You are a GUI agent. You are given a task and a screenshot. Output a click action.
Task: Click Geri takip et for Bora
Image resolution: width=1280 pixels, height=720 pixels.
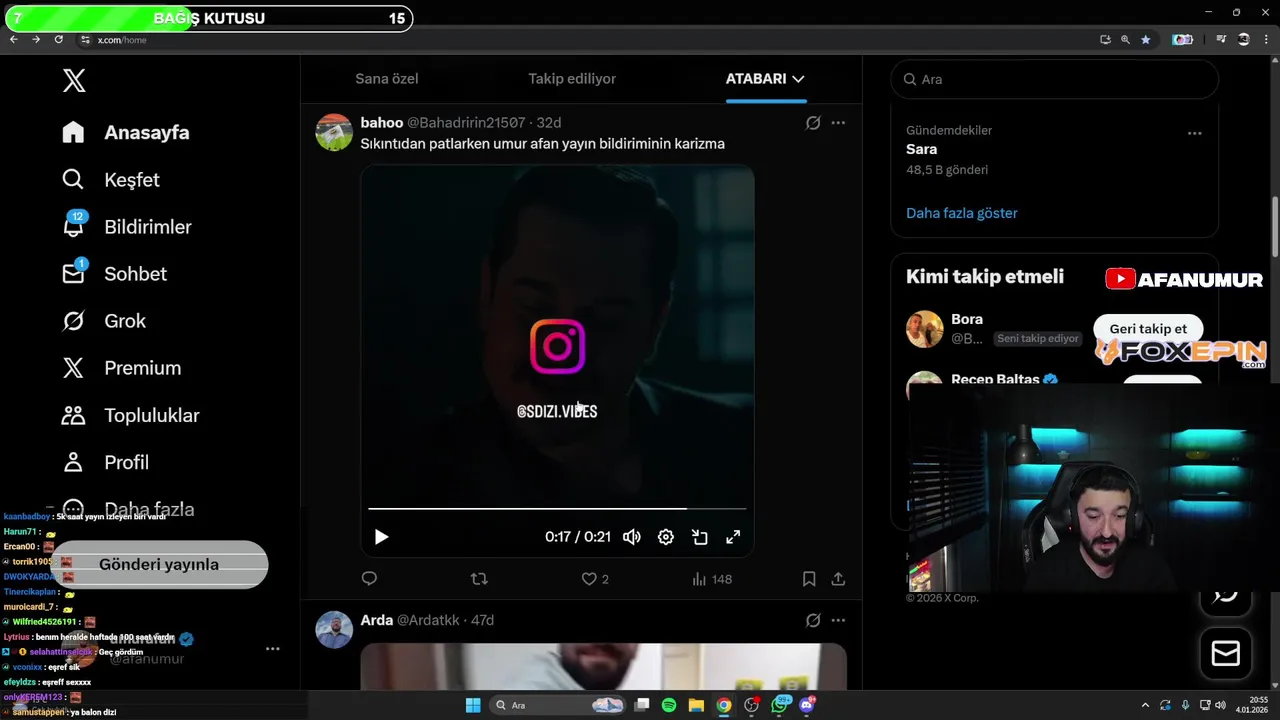1148,328
